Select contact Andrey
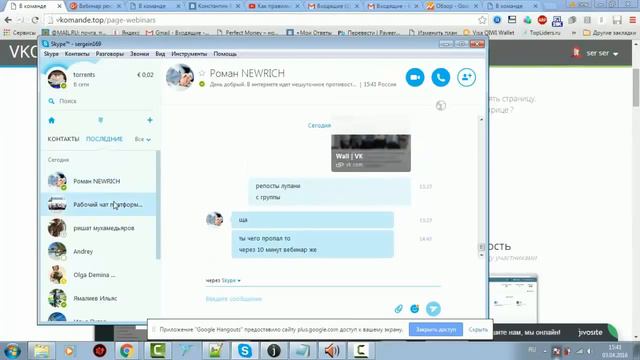 98,251
